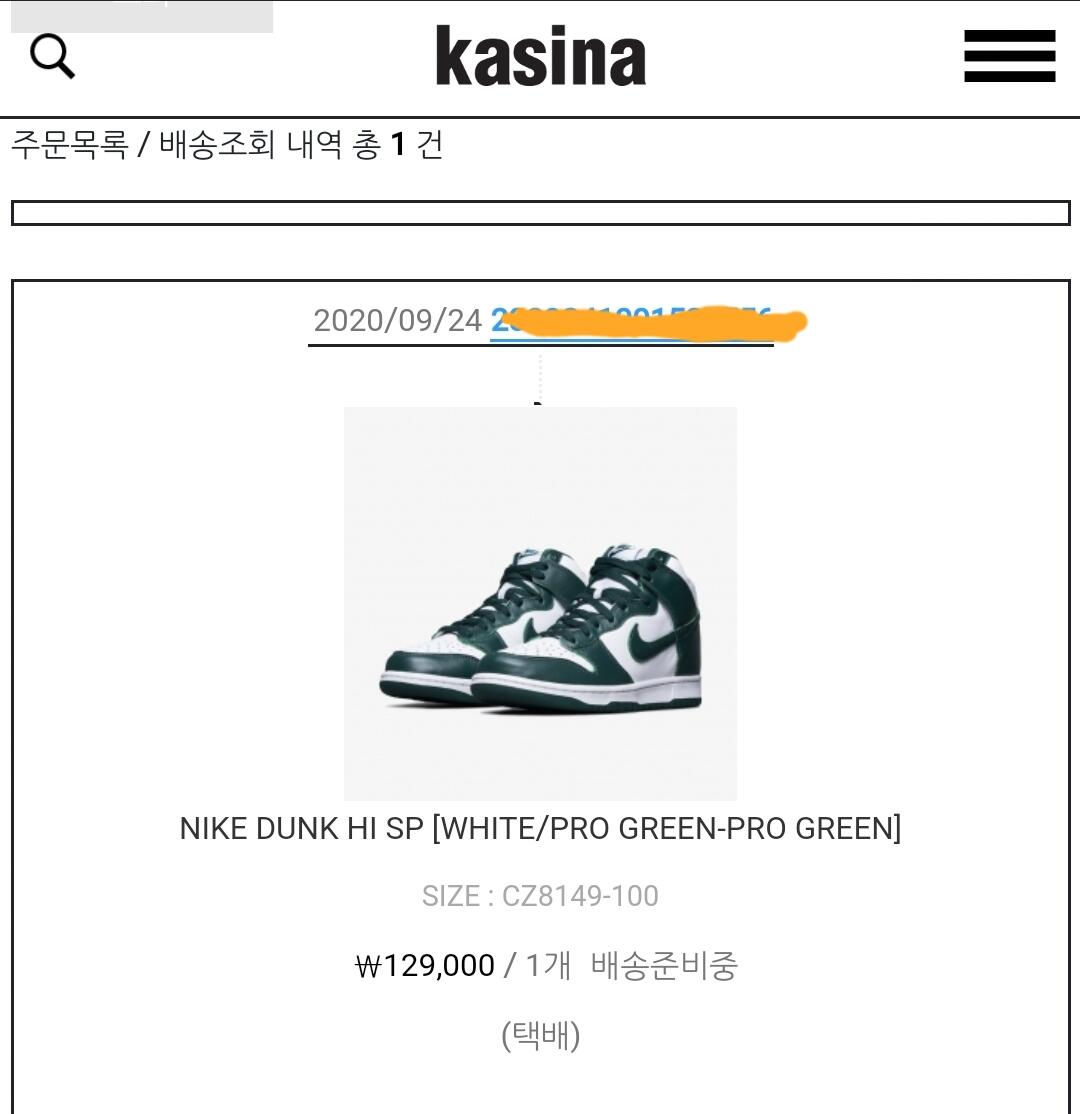Image resolution: width=1080 pixels, height=1114 pixels.
Task: Click the empty bordered bar below heading
Action: click(541, 213)
